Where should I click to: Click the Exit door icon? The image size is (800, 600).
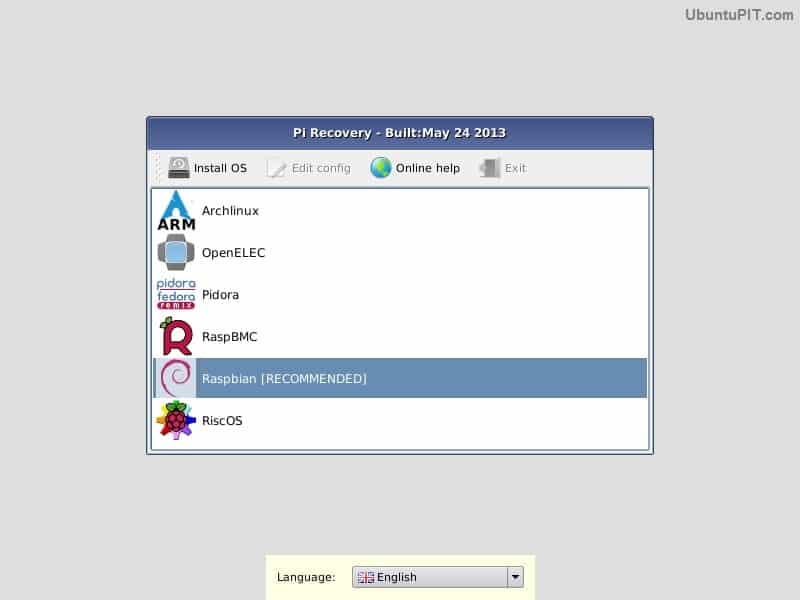coord(490,167)
